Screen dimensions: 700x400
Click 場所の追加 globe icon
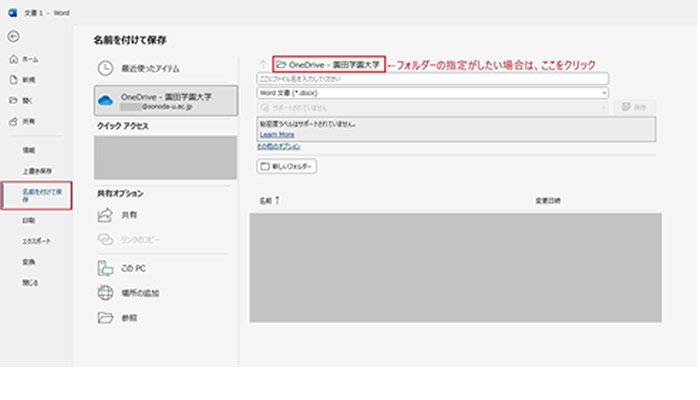pyautogui.click(x=106, y=293)
